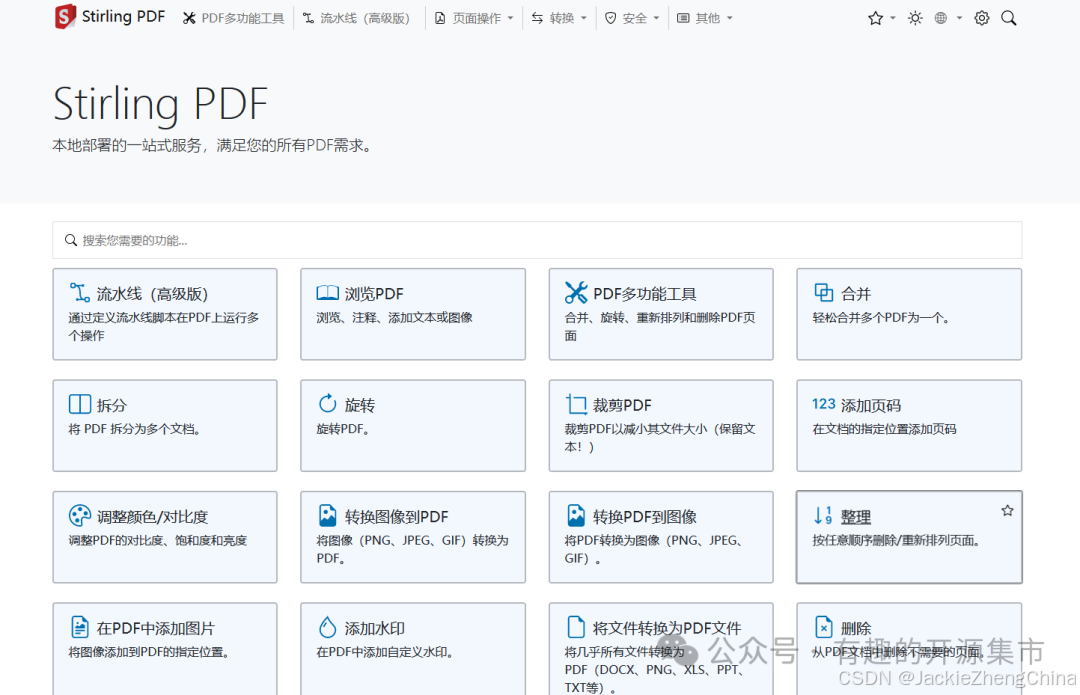Image resolution: width=1080 pixels, height=695 pixels.
Task: Click the 流水线 (高级版) card icon
Action: (x=79, y=293)
